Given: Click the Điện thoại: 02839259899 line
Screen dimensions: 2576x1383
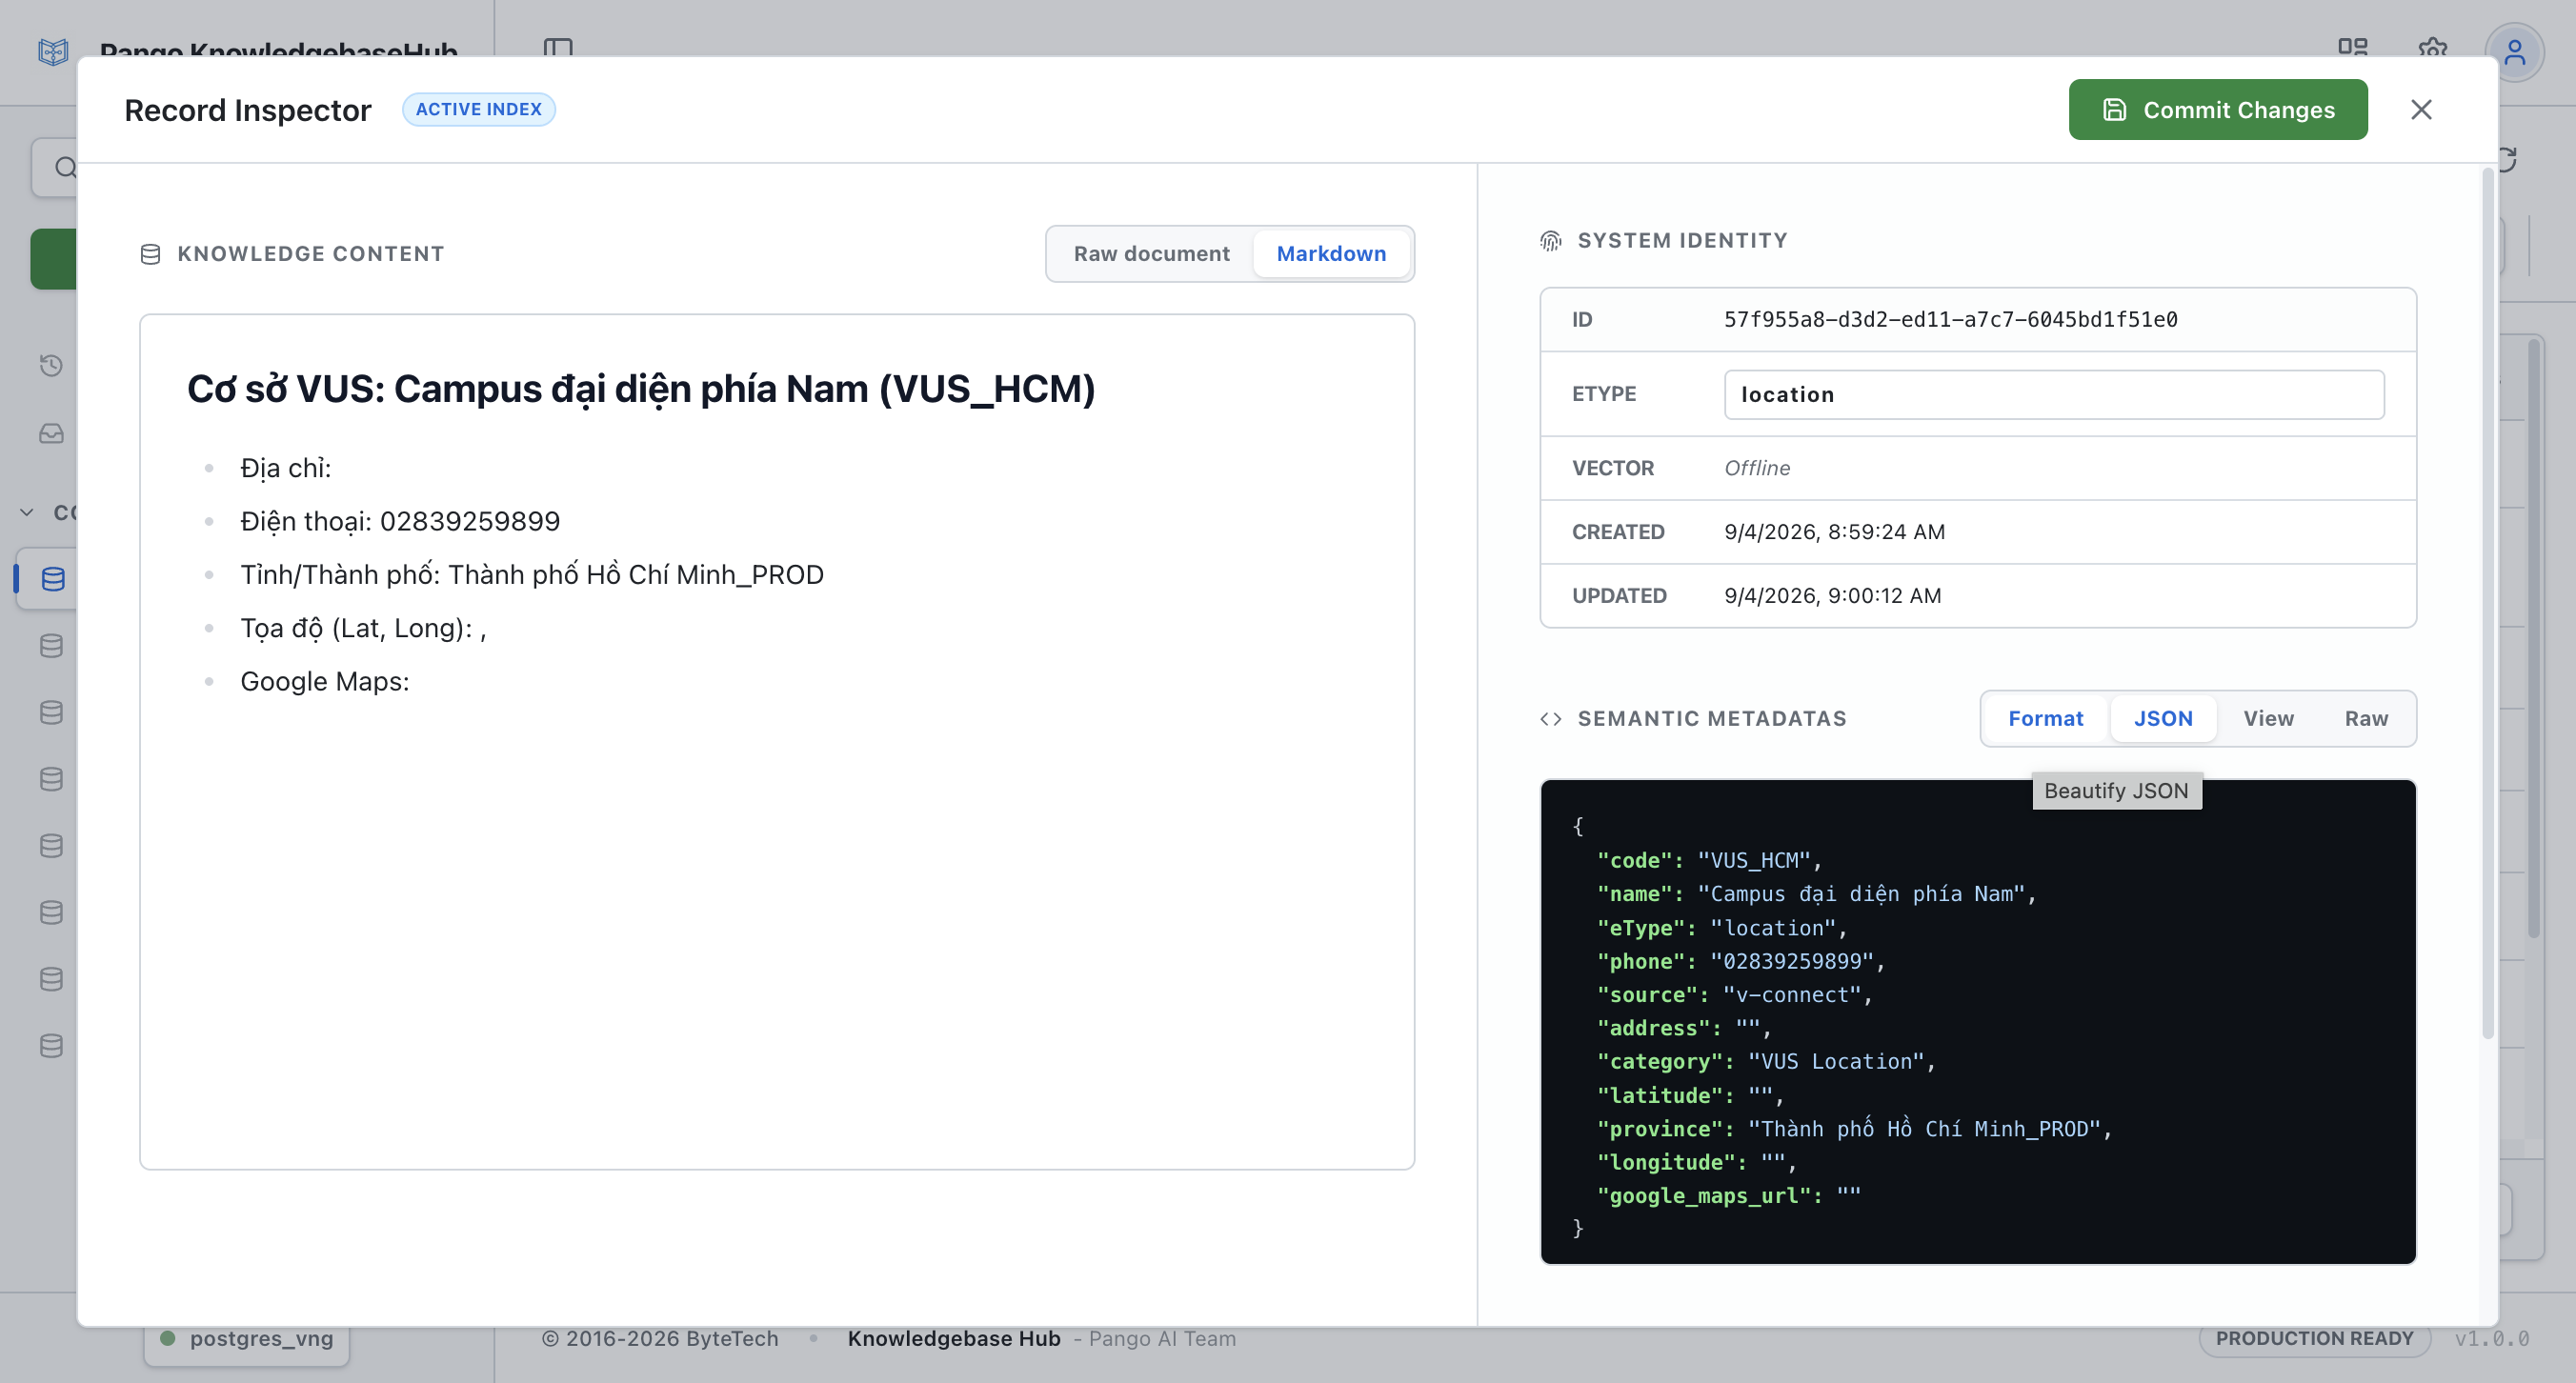Looking at the screenshot, I should coord(400,521).
